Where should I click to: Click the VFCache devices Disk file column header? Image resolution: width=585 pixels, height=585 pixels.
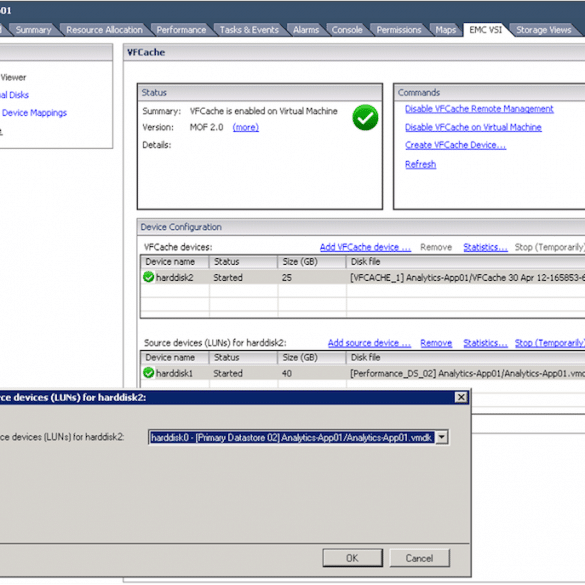[x=466, y=262]
